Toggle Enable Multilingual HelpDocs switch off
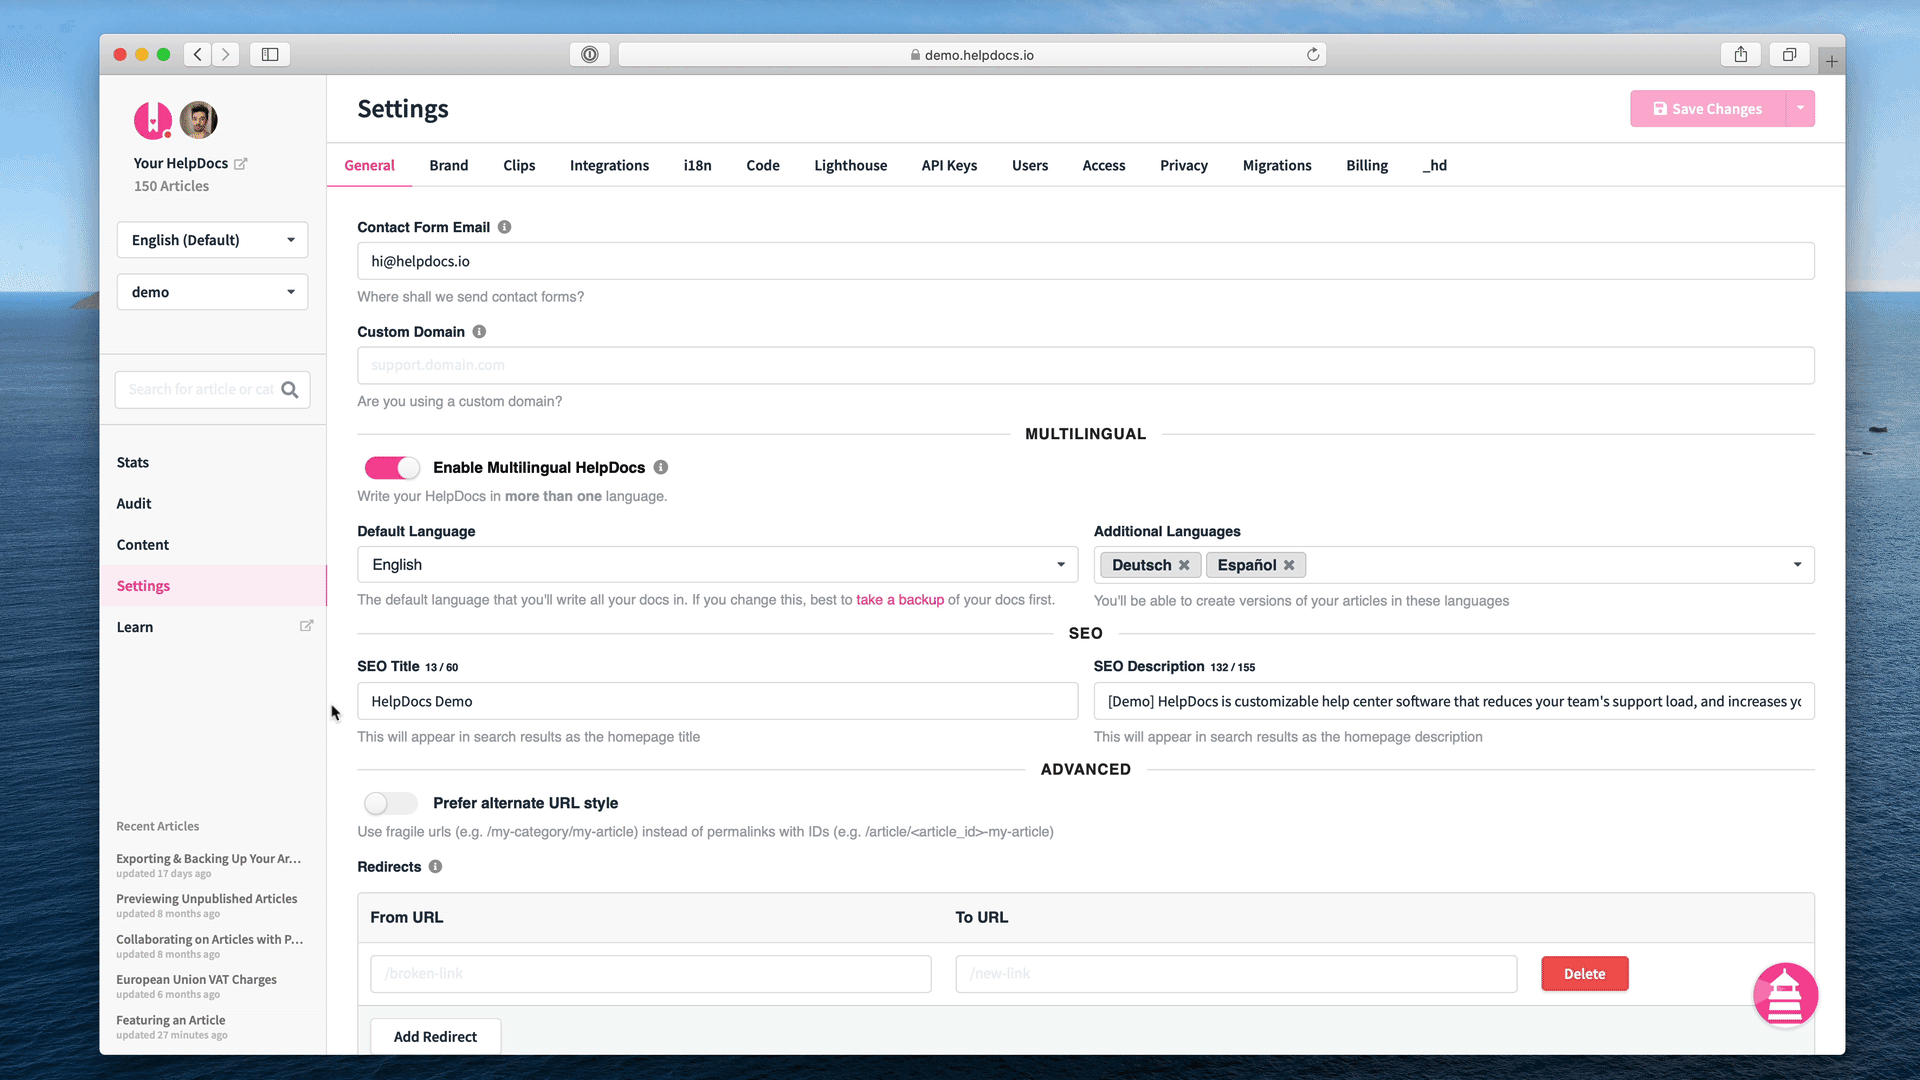Viewport: 1920px width, 1080px height. point(392,468)
